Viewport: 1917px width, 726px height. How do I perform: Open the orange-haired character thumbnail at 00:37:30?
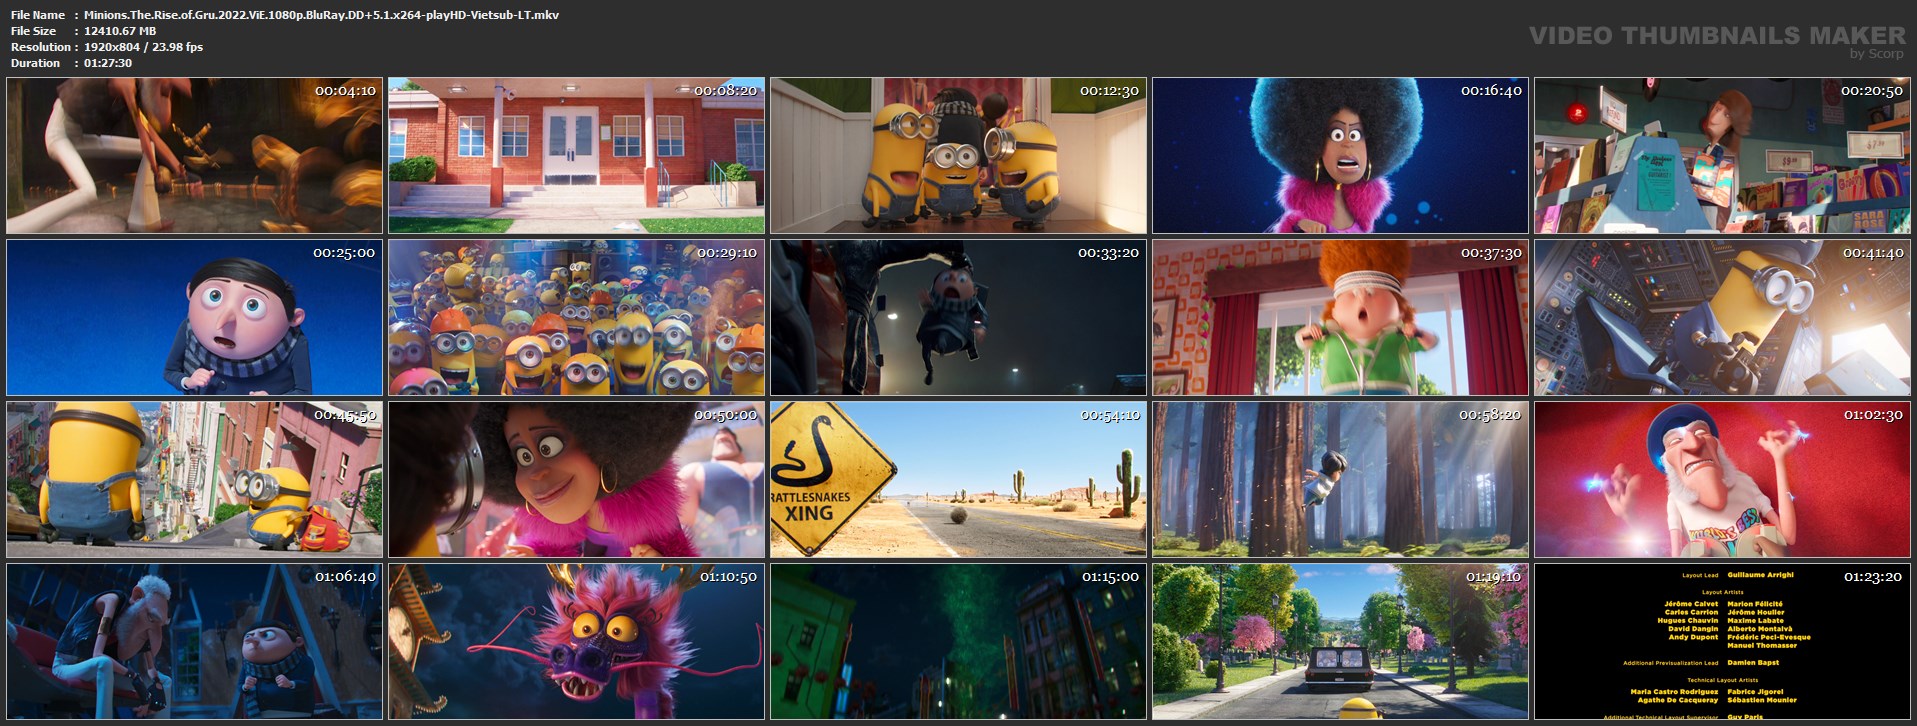(1341, 318)
